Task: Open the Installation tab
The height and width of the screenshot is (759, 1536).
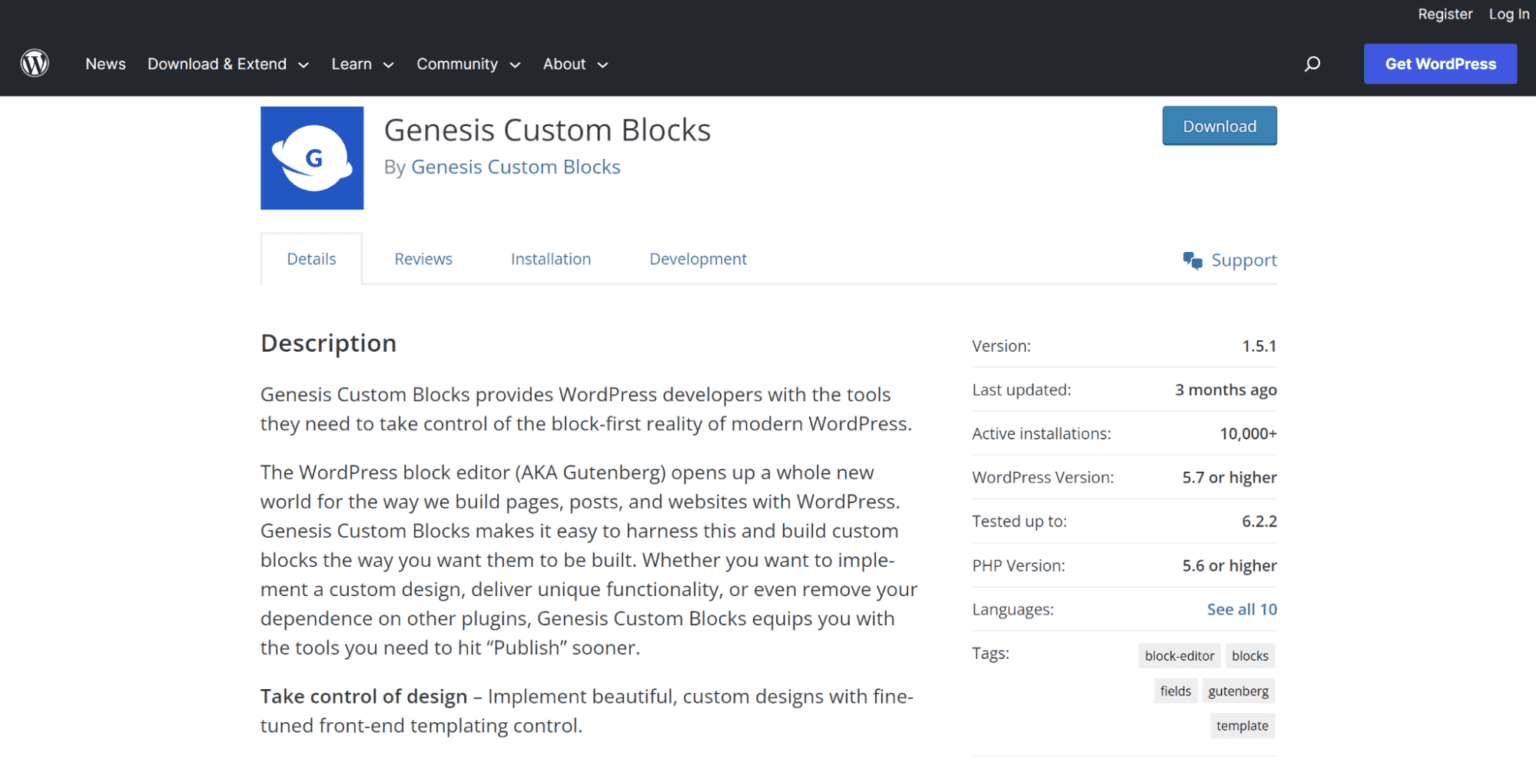Action: pyautogui.click(x=551, y=258)
